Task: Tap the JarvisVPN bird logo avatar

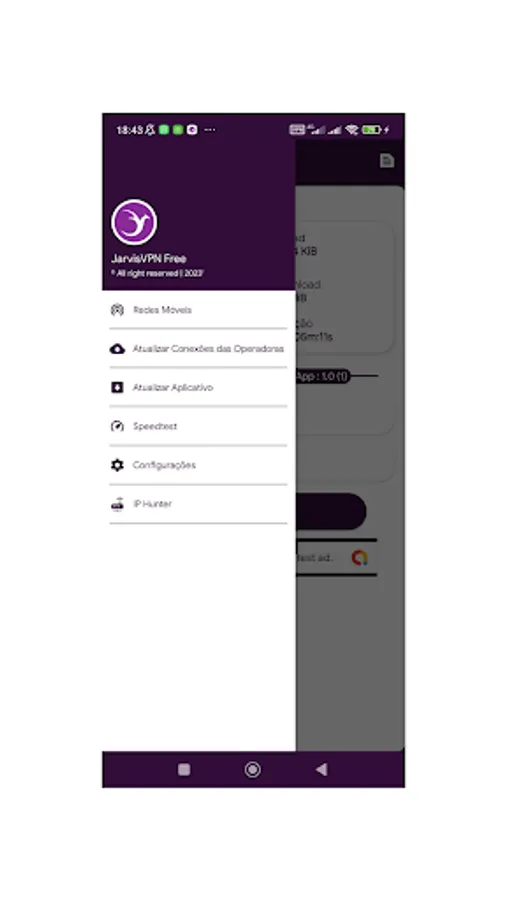Action: (134, 222)
